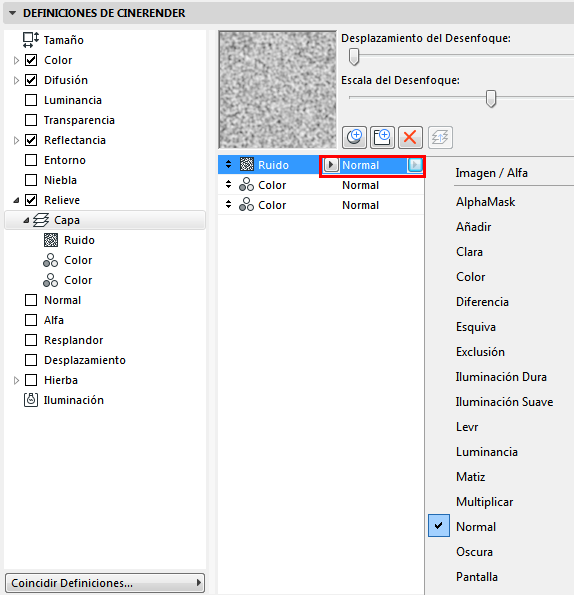Expand the Color channel tree node
Viewport: 574px width, 595px height.
pyautogui.click(x=16, y=60)
